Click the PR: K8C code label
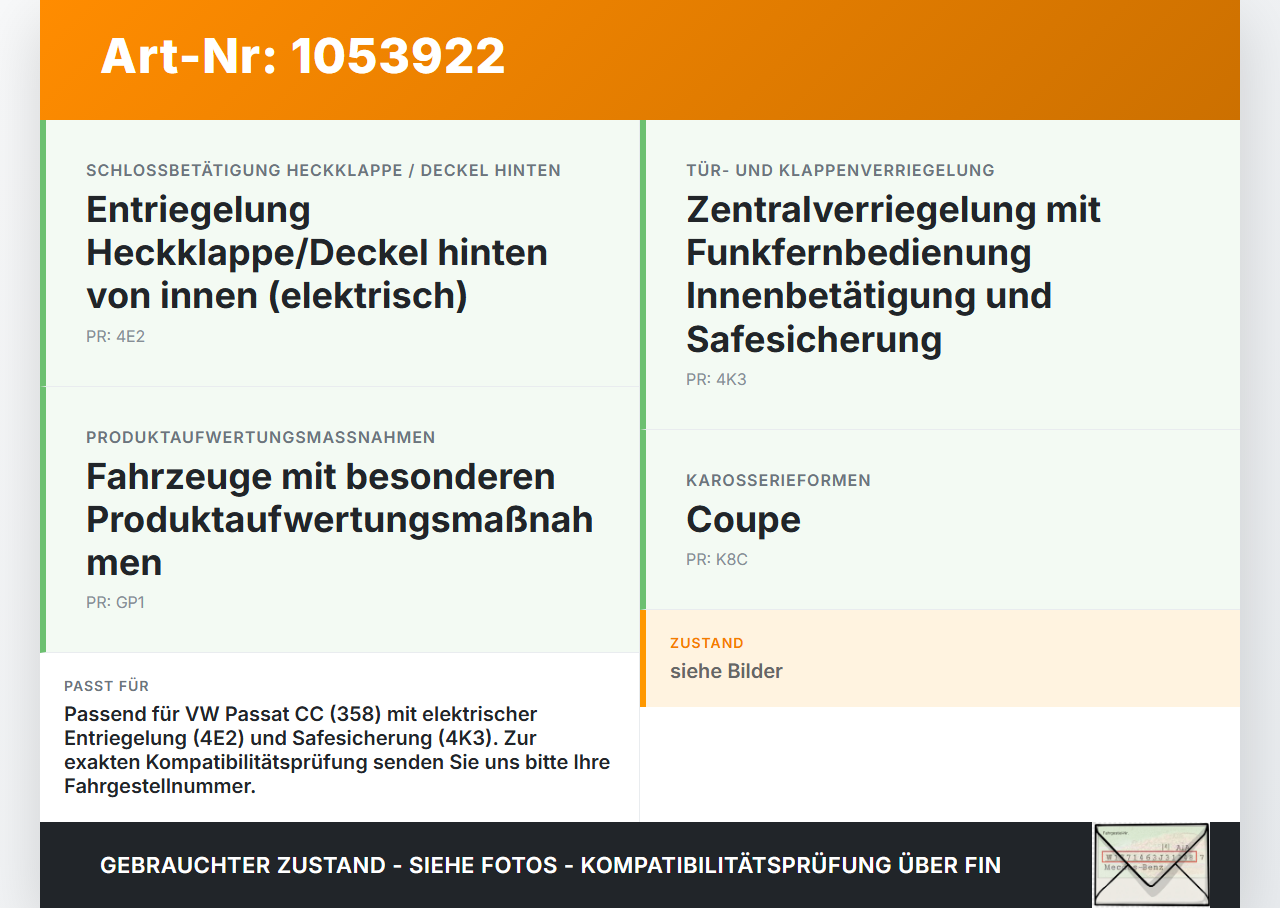This screenshot has width=1280, height=909. [716, 560]
